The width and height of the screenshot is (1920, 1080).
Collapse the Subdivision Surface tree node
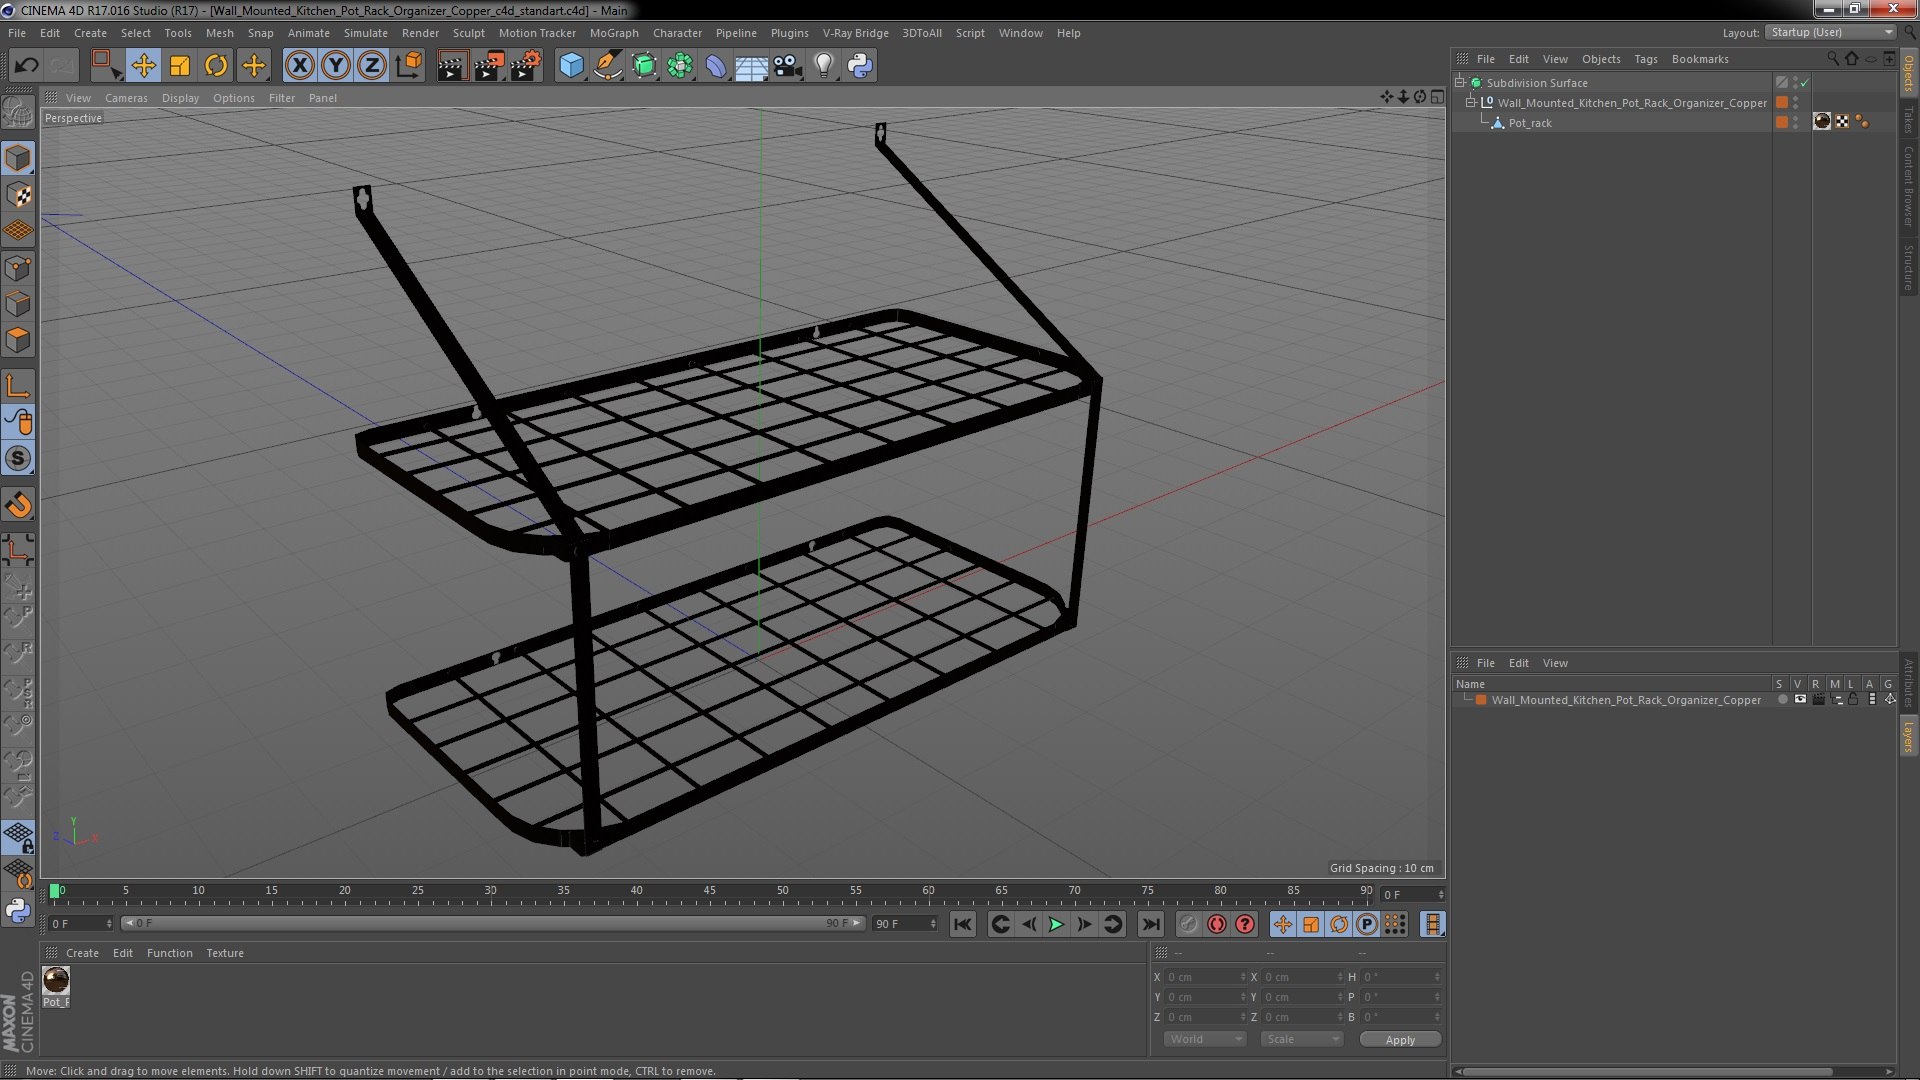point(1460,83)
